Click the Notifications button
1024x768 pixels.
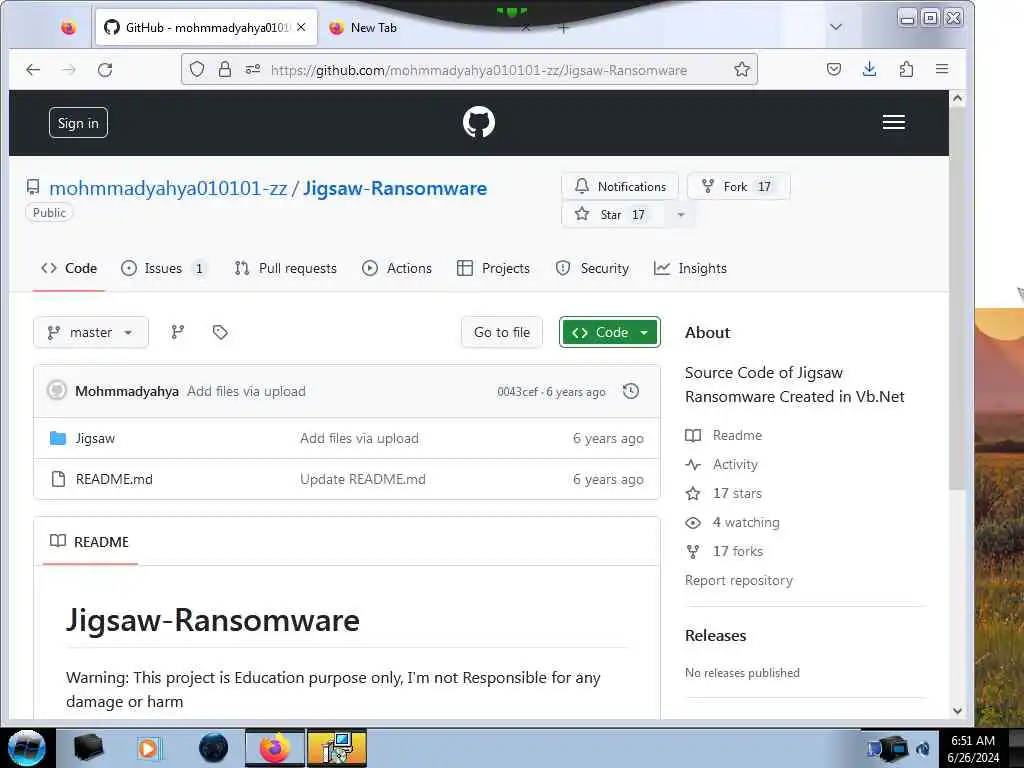click(x=620, y=187)
